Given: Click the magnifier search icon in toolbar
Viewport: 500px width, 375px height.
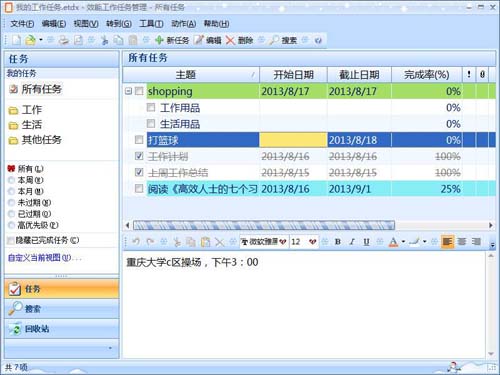Looking at the screenshot, I should tap(274, 40).
